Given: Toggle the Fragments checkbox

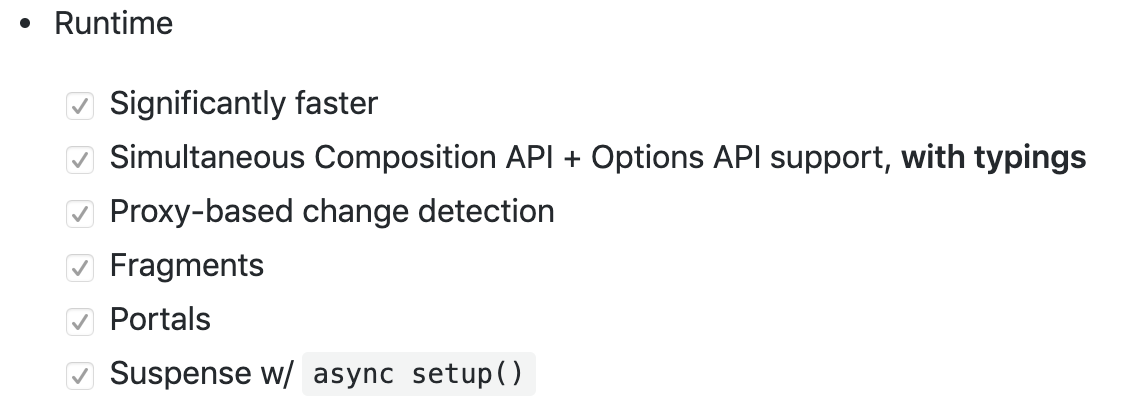Looking at the screenshot, I should (x=80, y=267).
